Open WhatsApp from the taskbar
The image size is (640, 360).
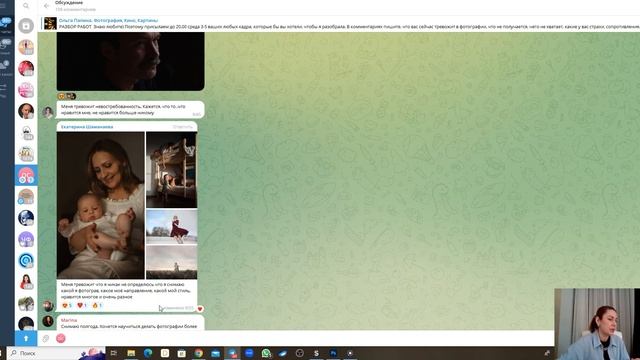coord(266,353)
